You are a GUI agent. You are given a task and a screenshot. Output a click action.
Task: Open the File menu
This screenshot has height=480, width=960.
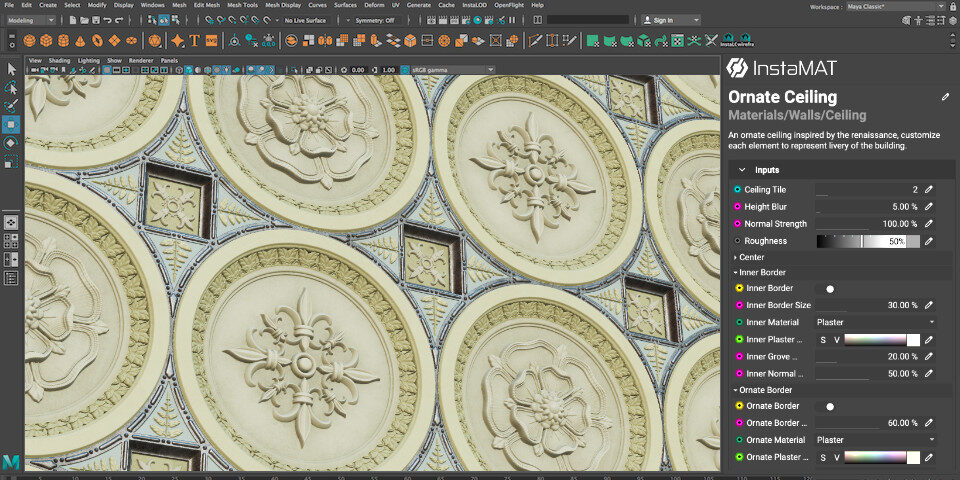(9, 5)
